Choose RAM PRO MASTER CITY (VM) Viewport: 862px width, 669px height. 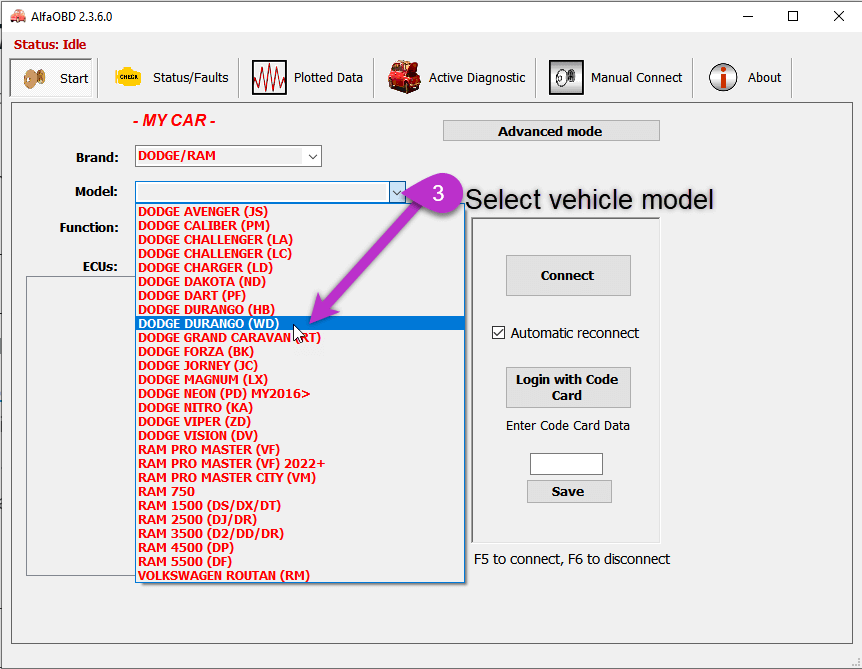coord(300,478)
